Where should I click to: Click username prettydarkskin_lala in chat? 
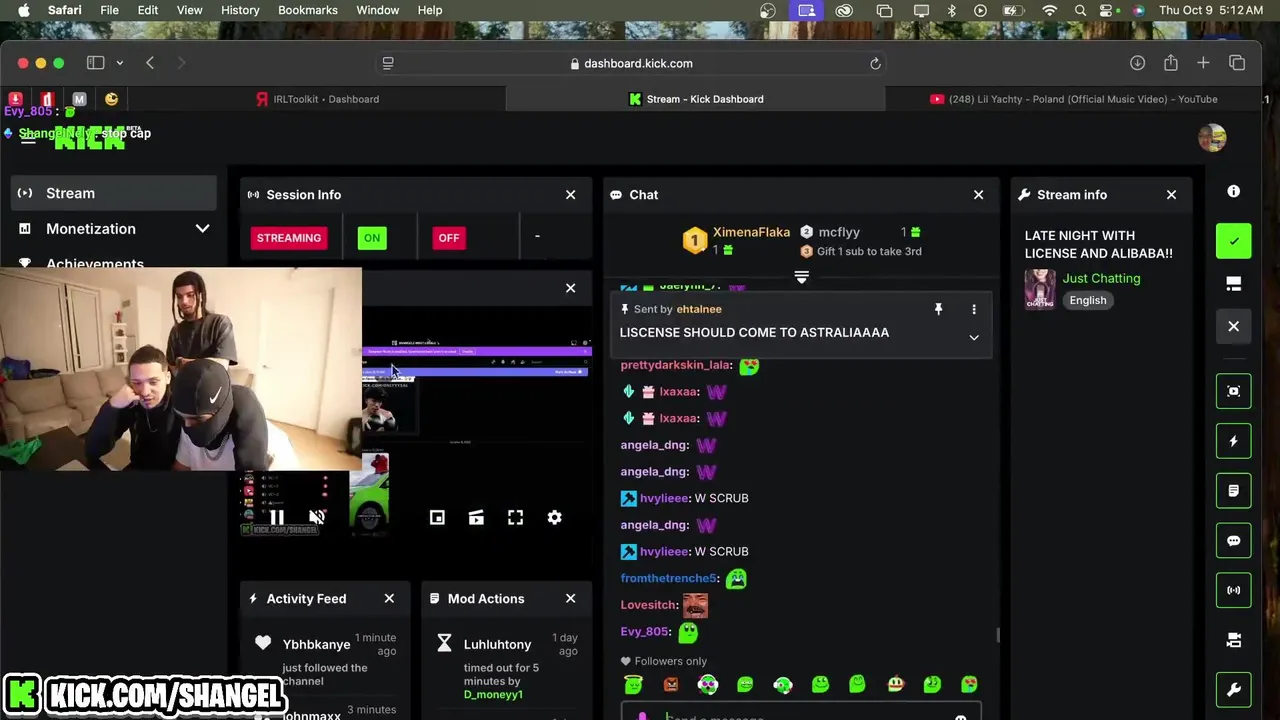click(676, 365)
